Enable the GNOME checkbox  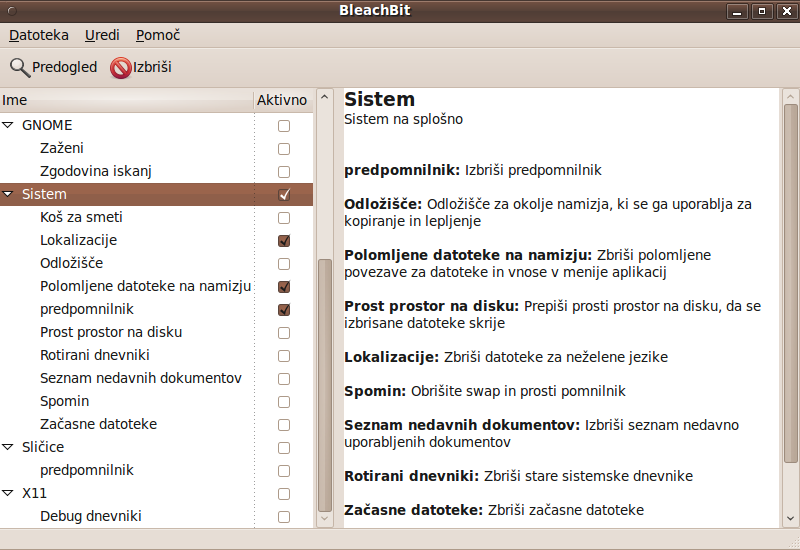click(x=284, y=126)
